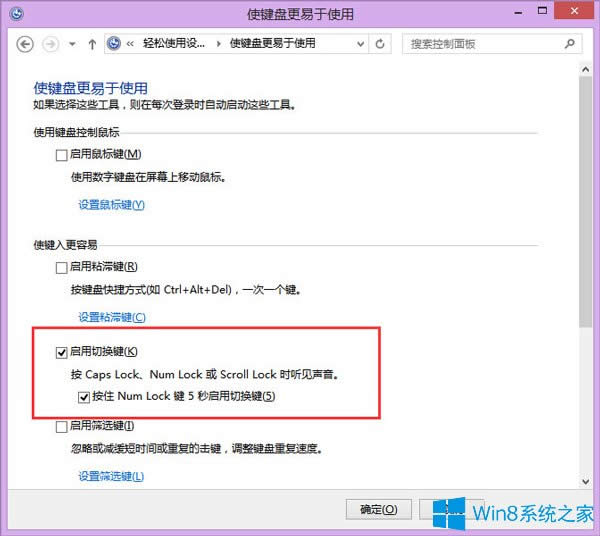Click the scrollbar up arrow
This screenshot has width=600, height=536.
coord(585,70)
